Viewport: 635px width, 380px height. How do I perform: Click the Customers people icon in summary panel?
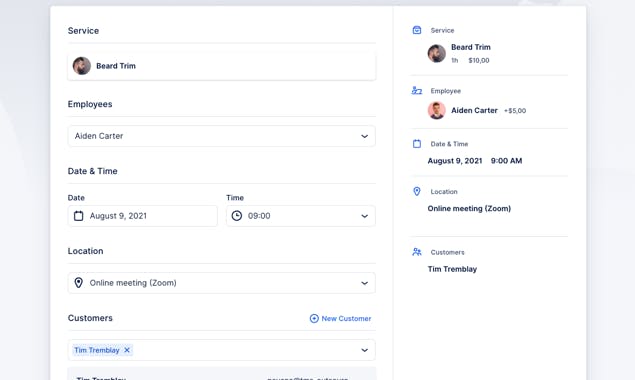click(417, 252)
